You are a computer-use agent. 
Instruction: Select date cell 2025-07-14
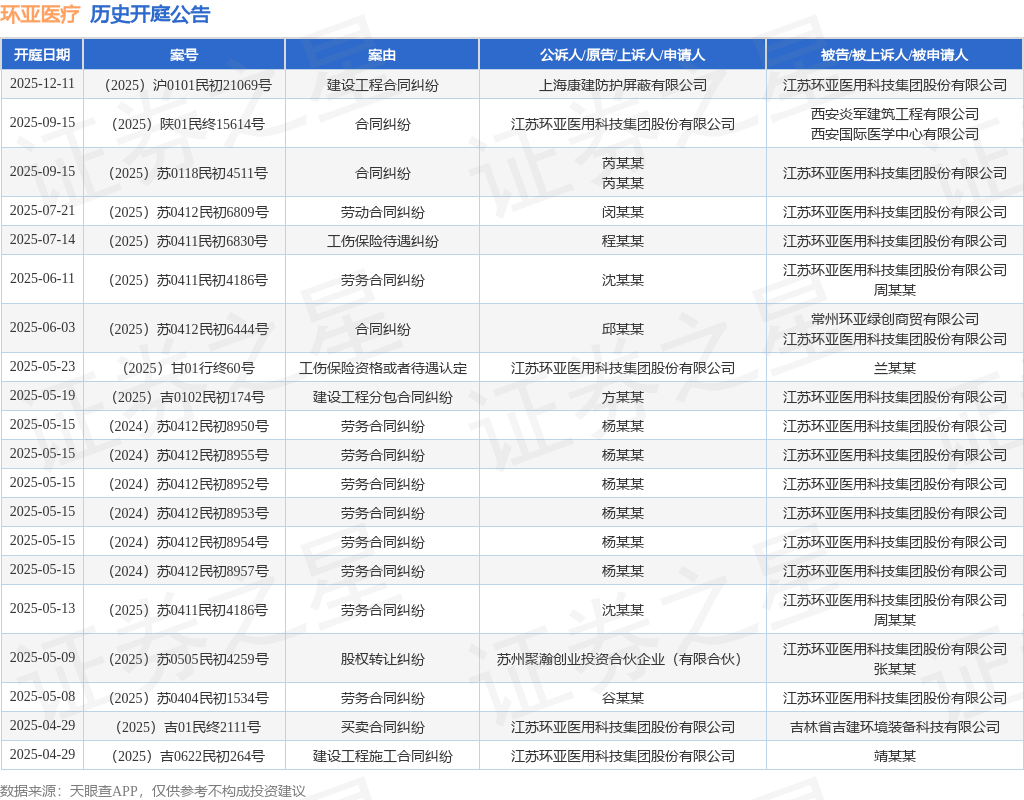42,240
